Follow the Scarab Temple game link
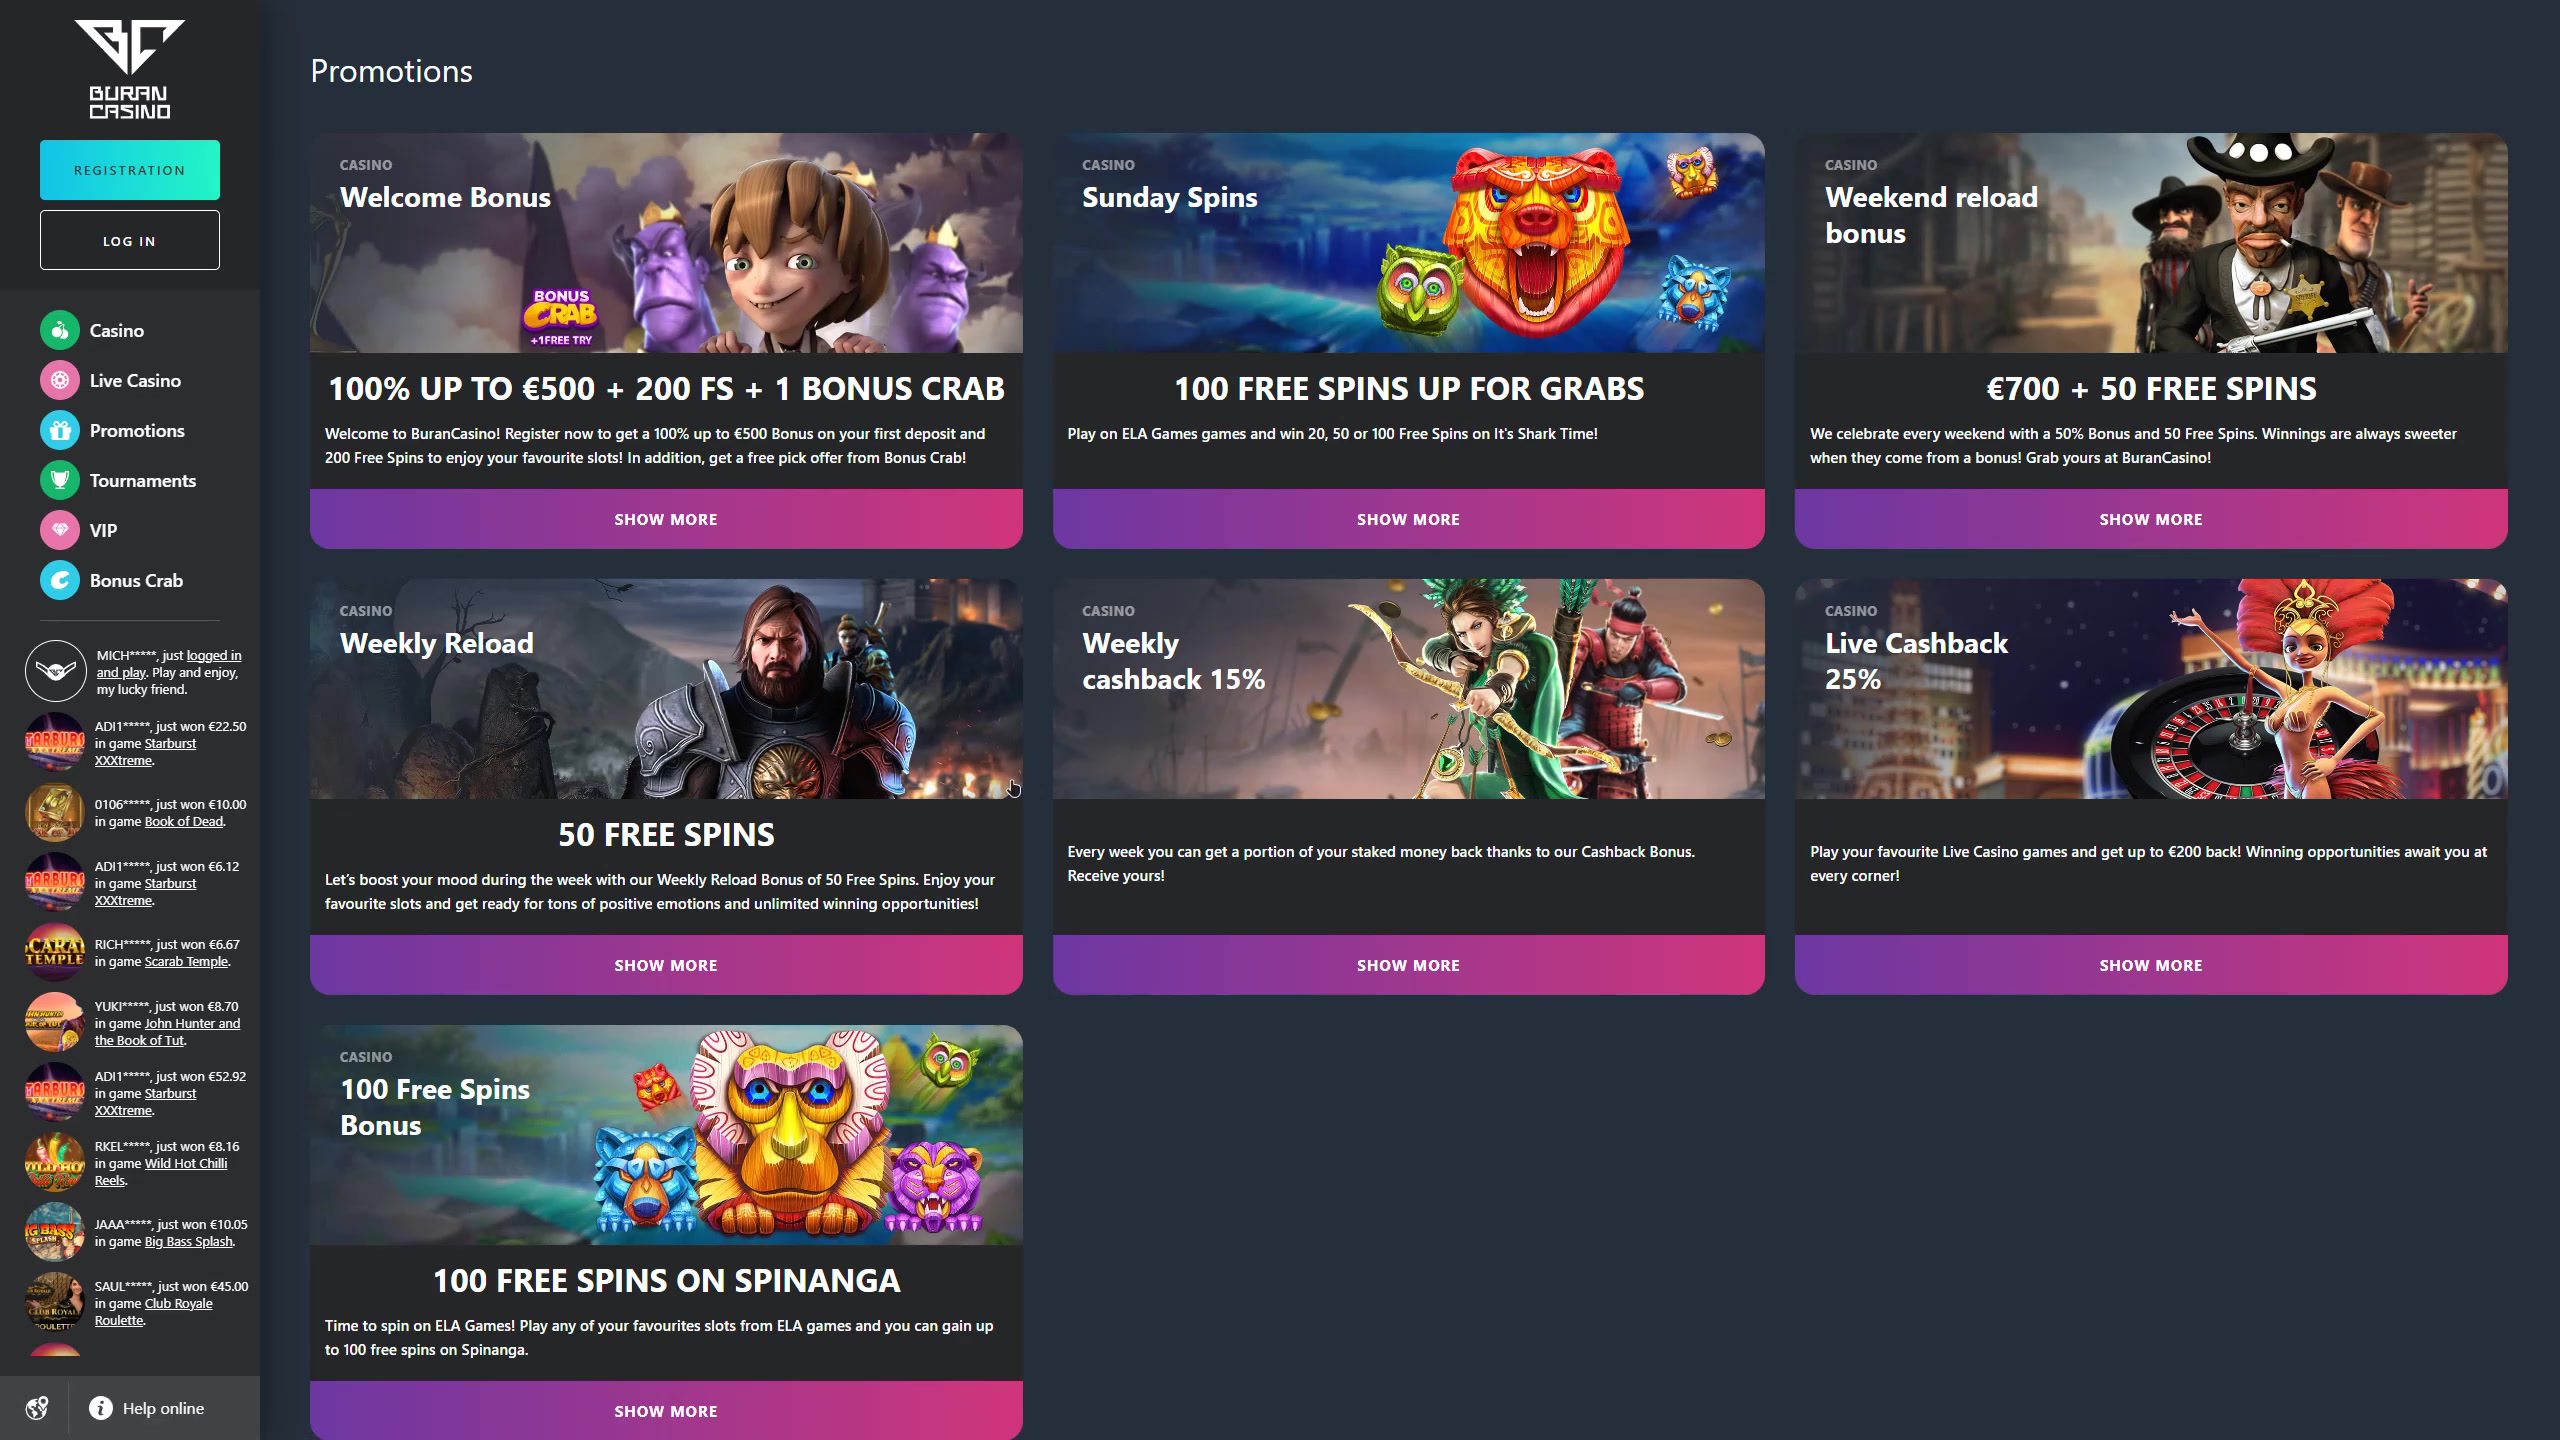The image size is (2560, 1440). click(x=187, y=961)
